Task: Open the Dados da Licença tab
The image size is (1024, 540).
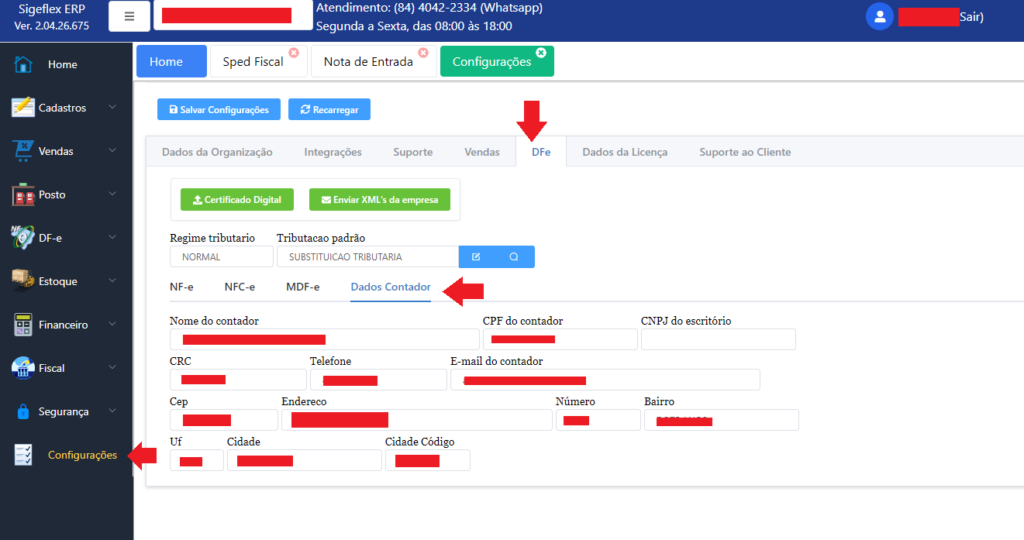Action: [625, 152]
